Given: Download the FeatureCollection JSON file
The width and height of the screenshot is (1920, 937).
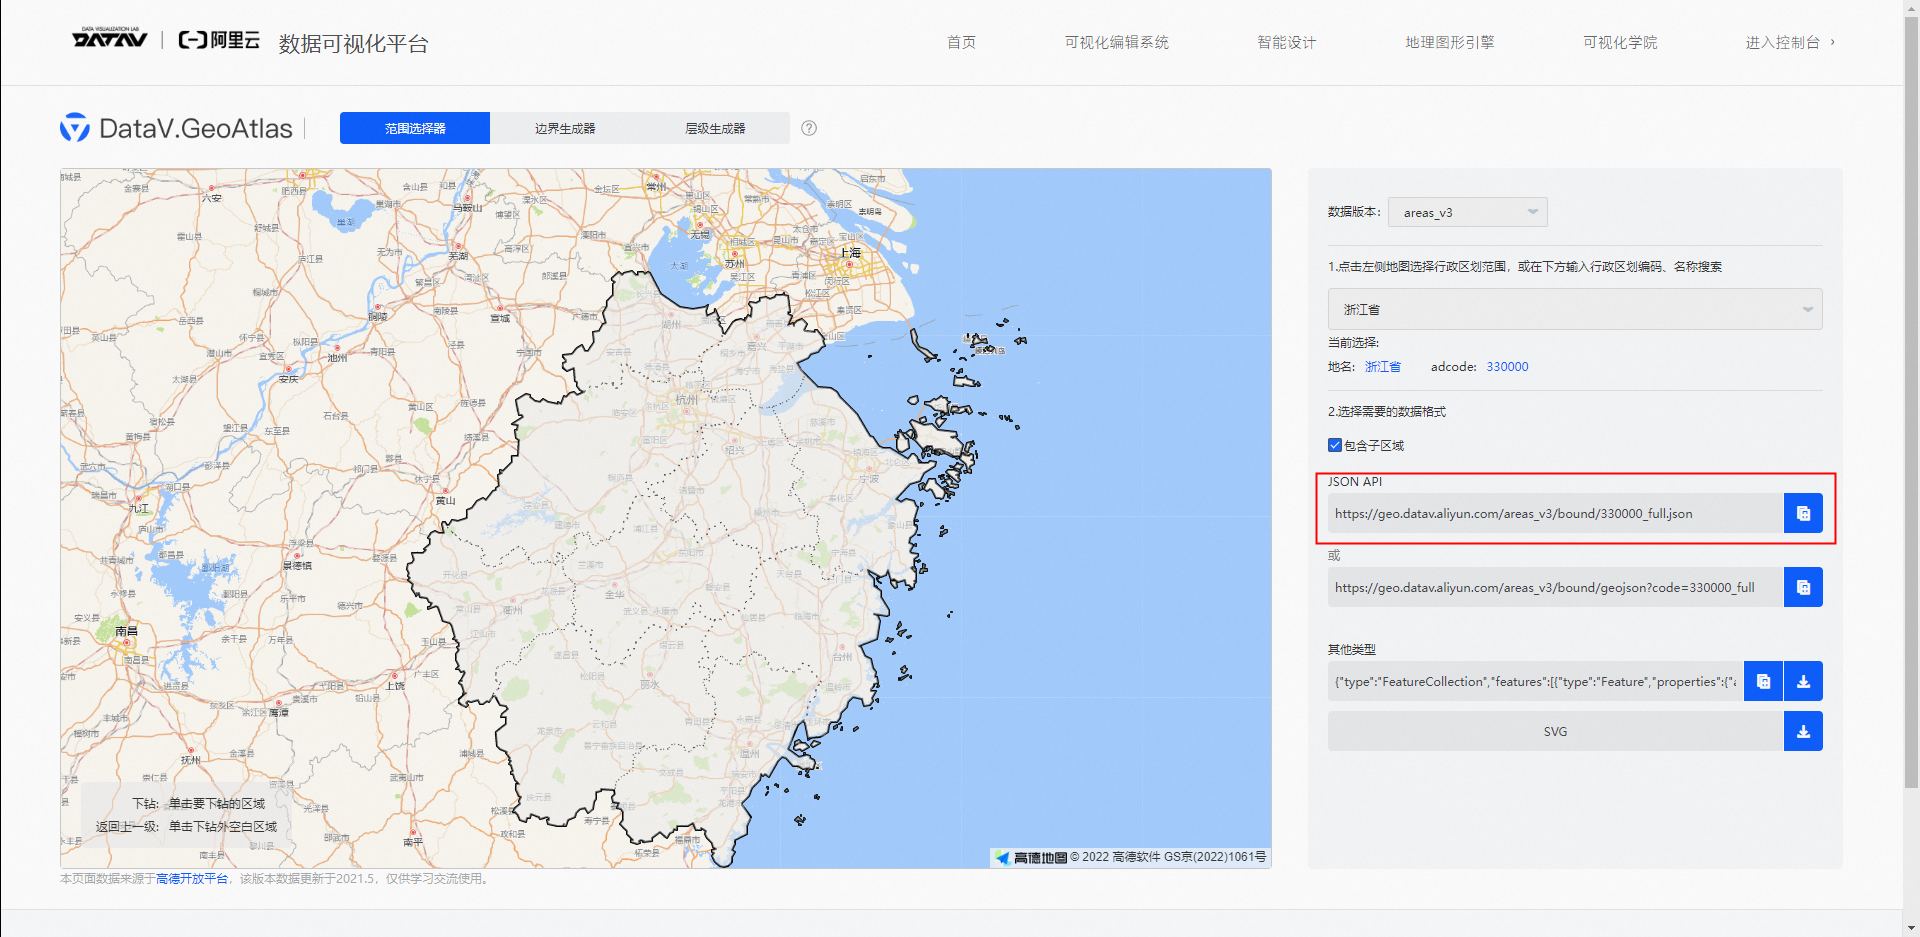Looking at the screenshot, I should pos(1803,681).
